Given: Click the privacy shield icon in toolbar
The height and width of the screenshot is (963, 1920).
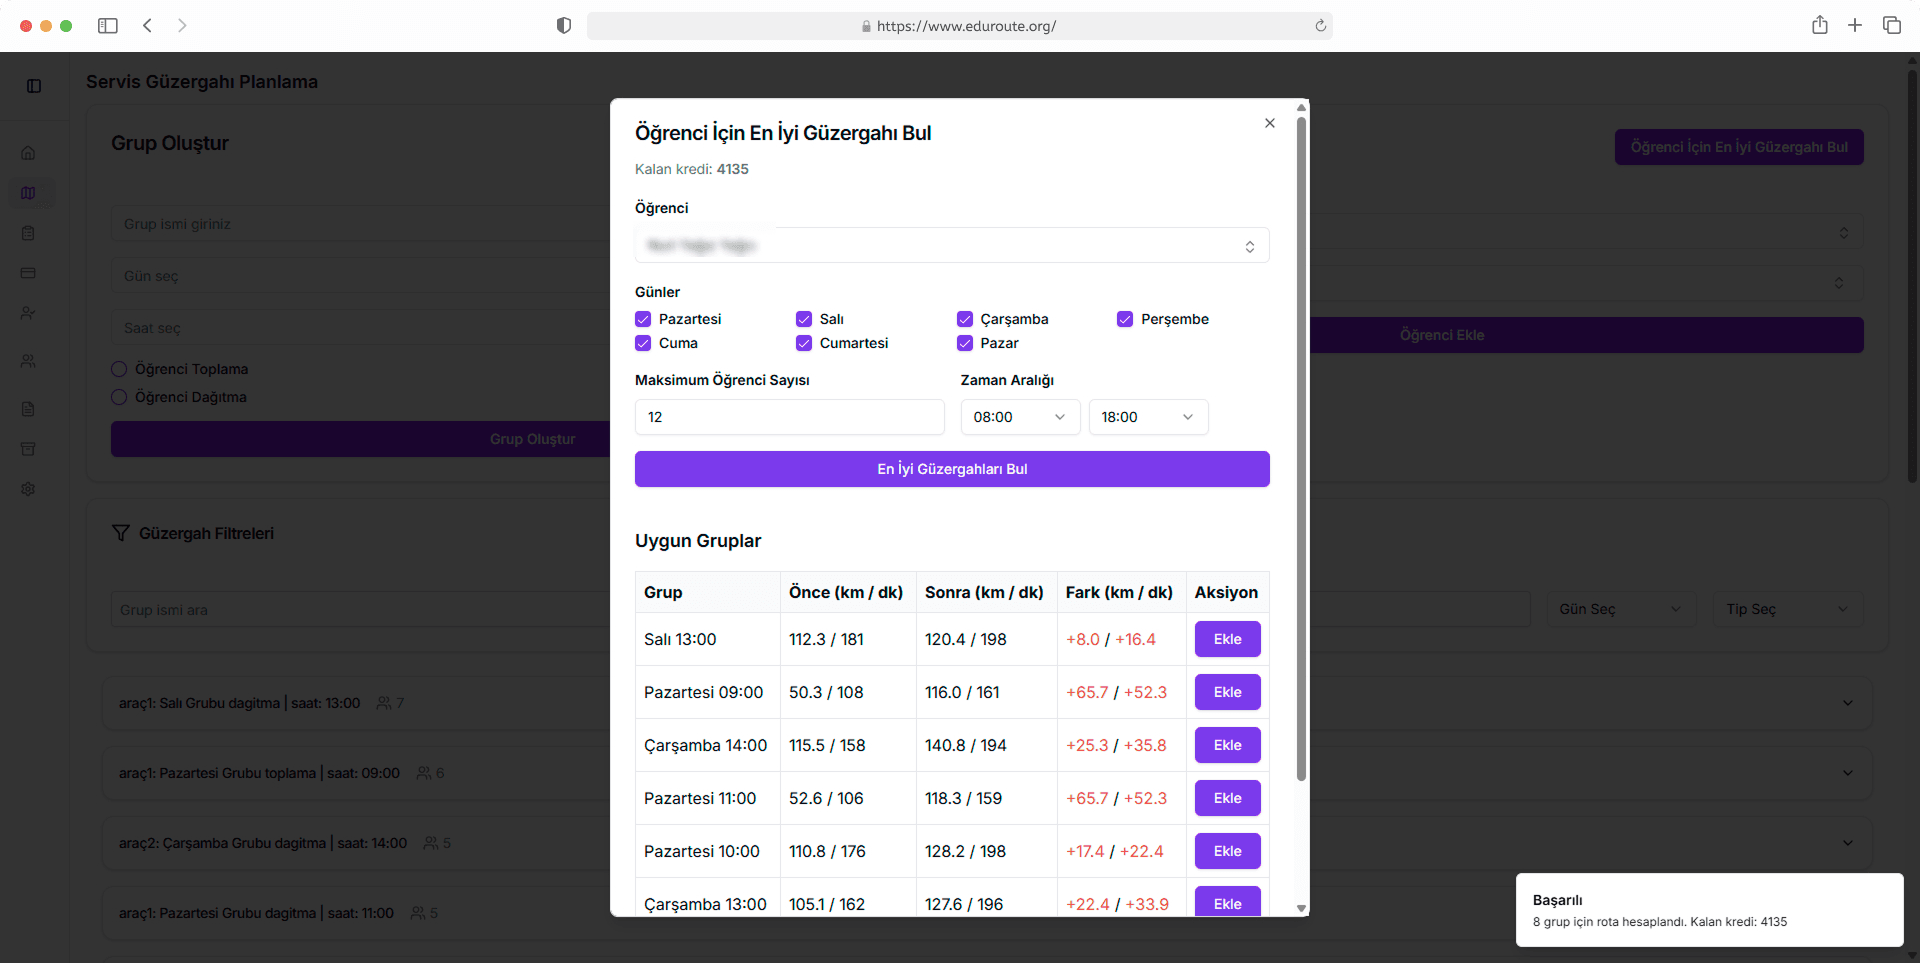Looking at the screenshot, I should tap(564, 26).
